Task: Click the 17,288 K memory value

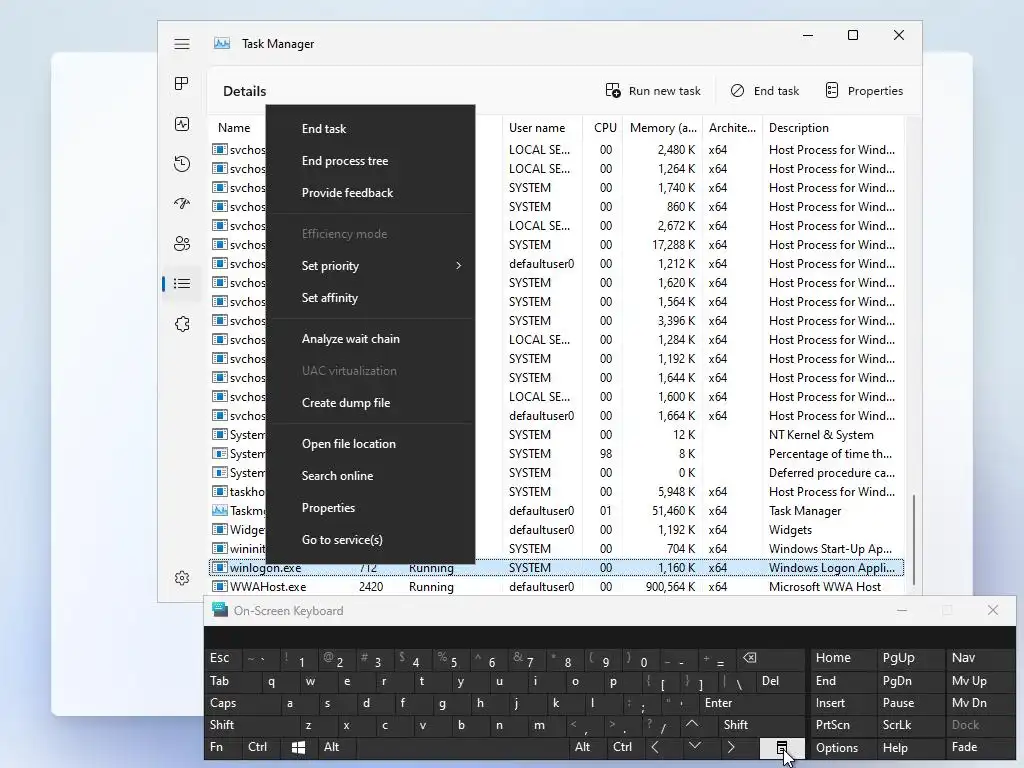Action: pyautogui.click(x=673, y=245)
